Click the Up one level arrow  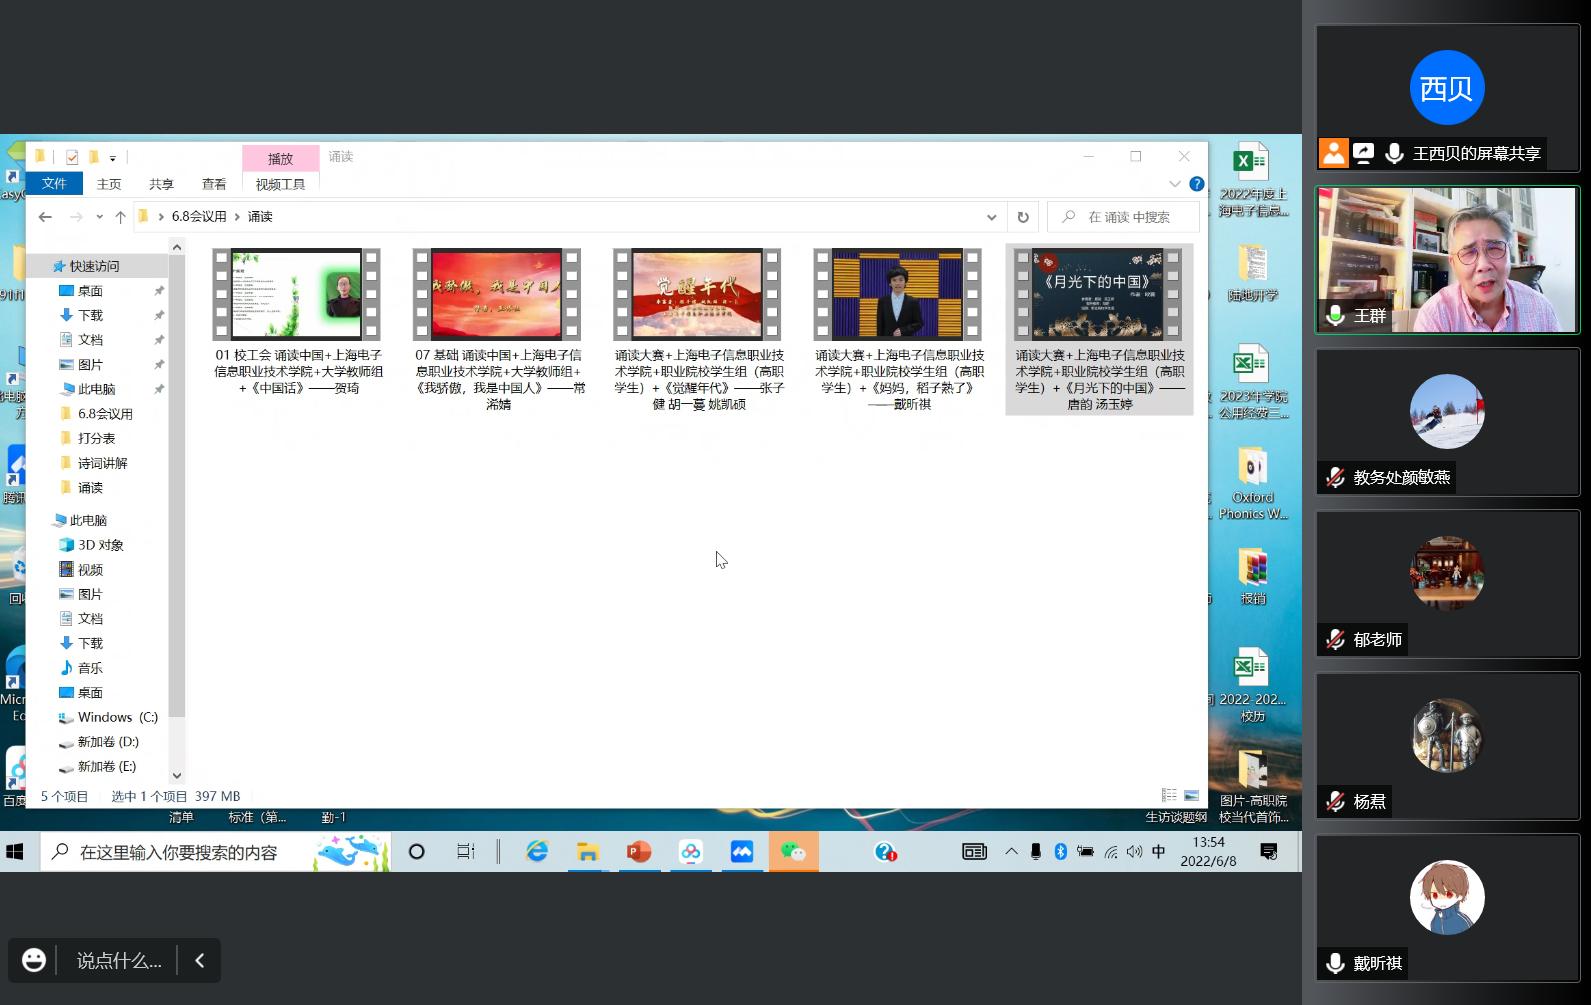click(120, 217)
